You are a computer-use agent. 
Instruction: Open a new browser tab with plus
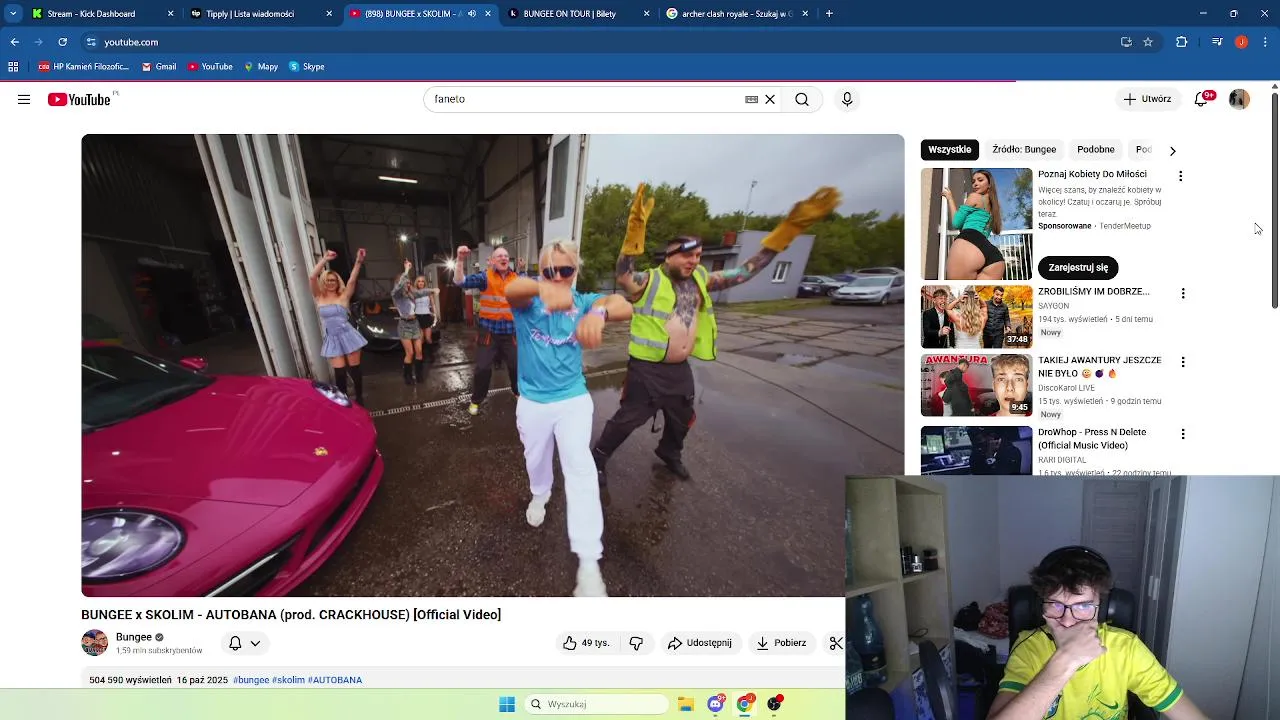(829, 14)
